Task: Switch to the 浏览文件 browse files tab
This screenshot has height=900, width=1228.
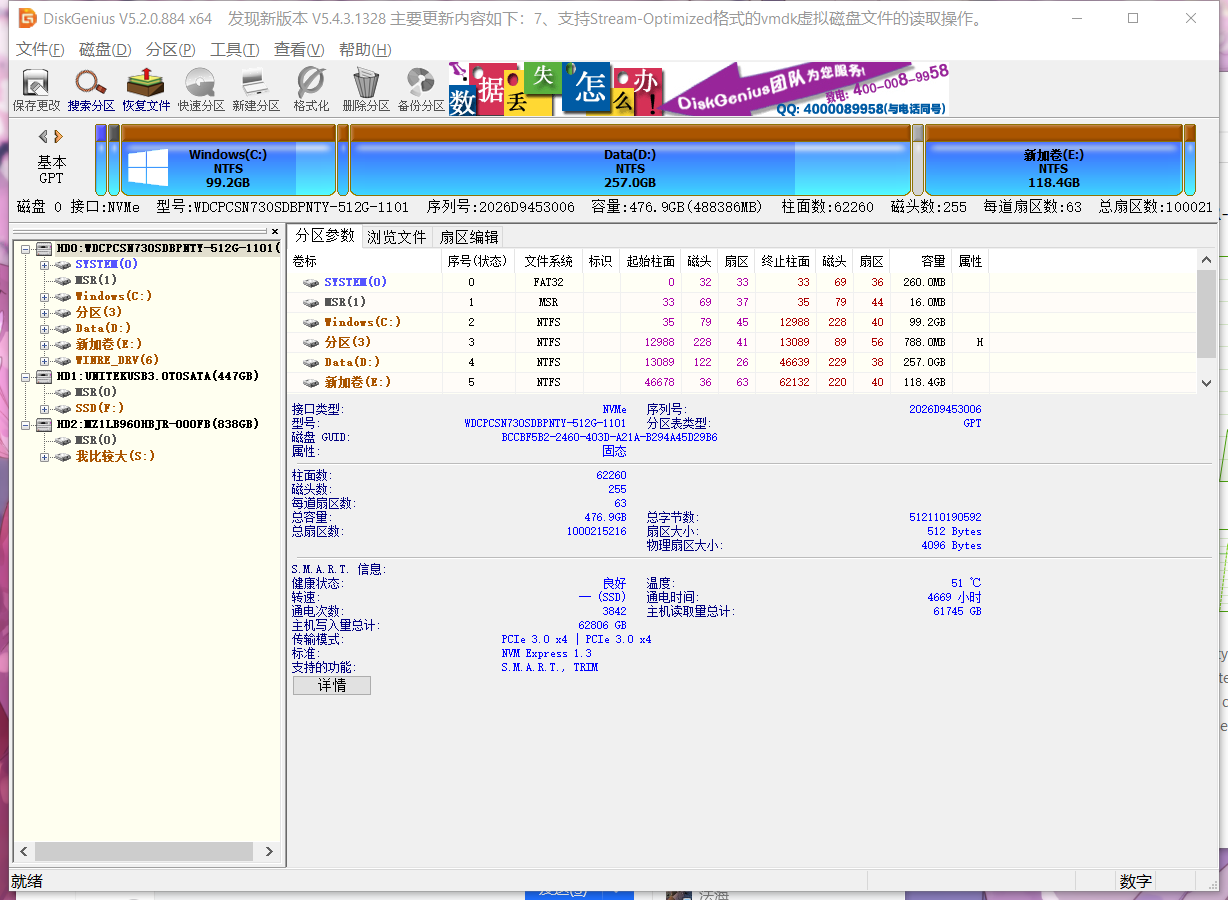Action: [397, 237]
